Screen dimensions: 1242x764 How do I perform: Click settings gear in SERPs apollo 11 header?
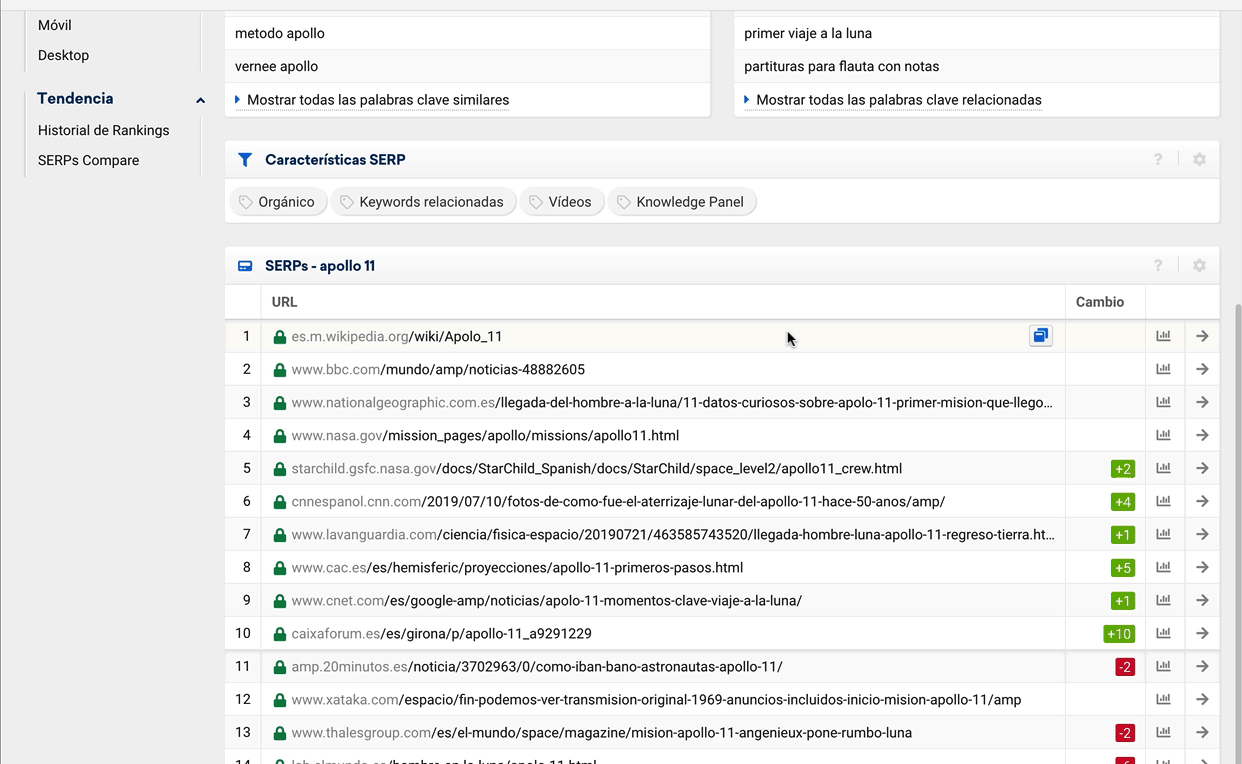[x=1199, y=266]
